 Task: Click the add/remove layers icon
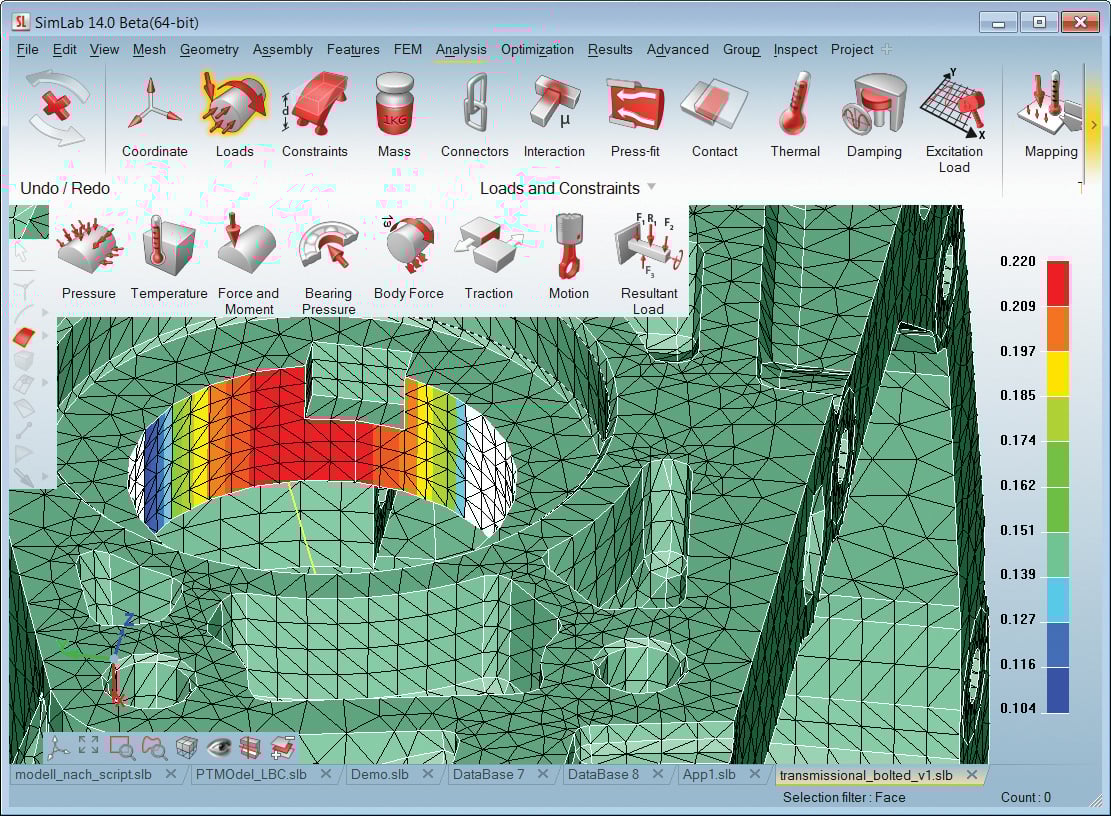tap(283, 747)
